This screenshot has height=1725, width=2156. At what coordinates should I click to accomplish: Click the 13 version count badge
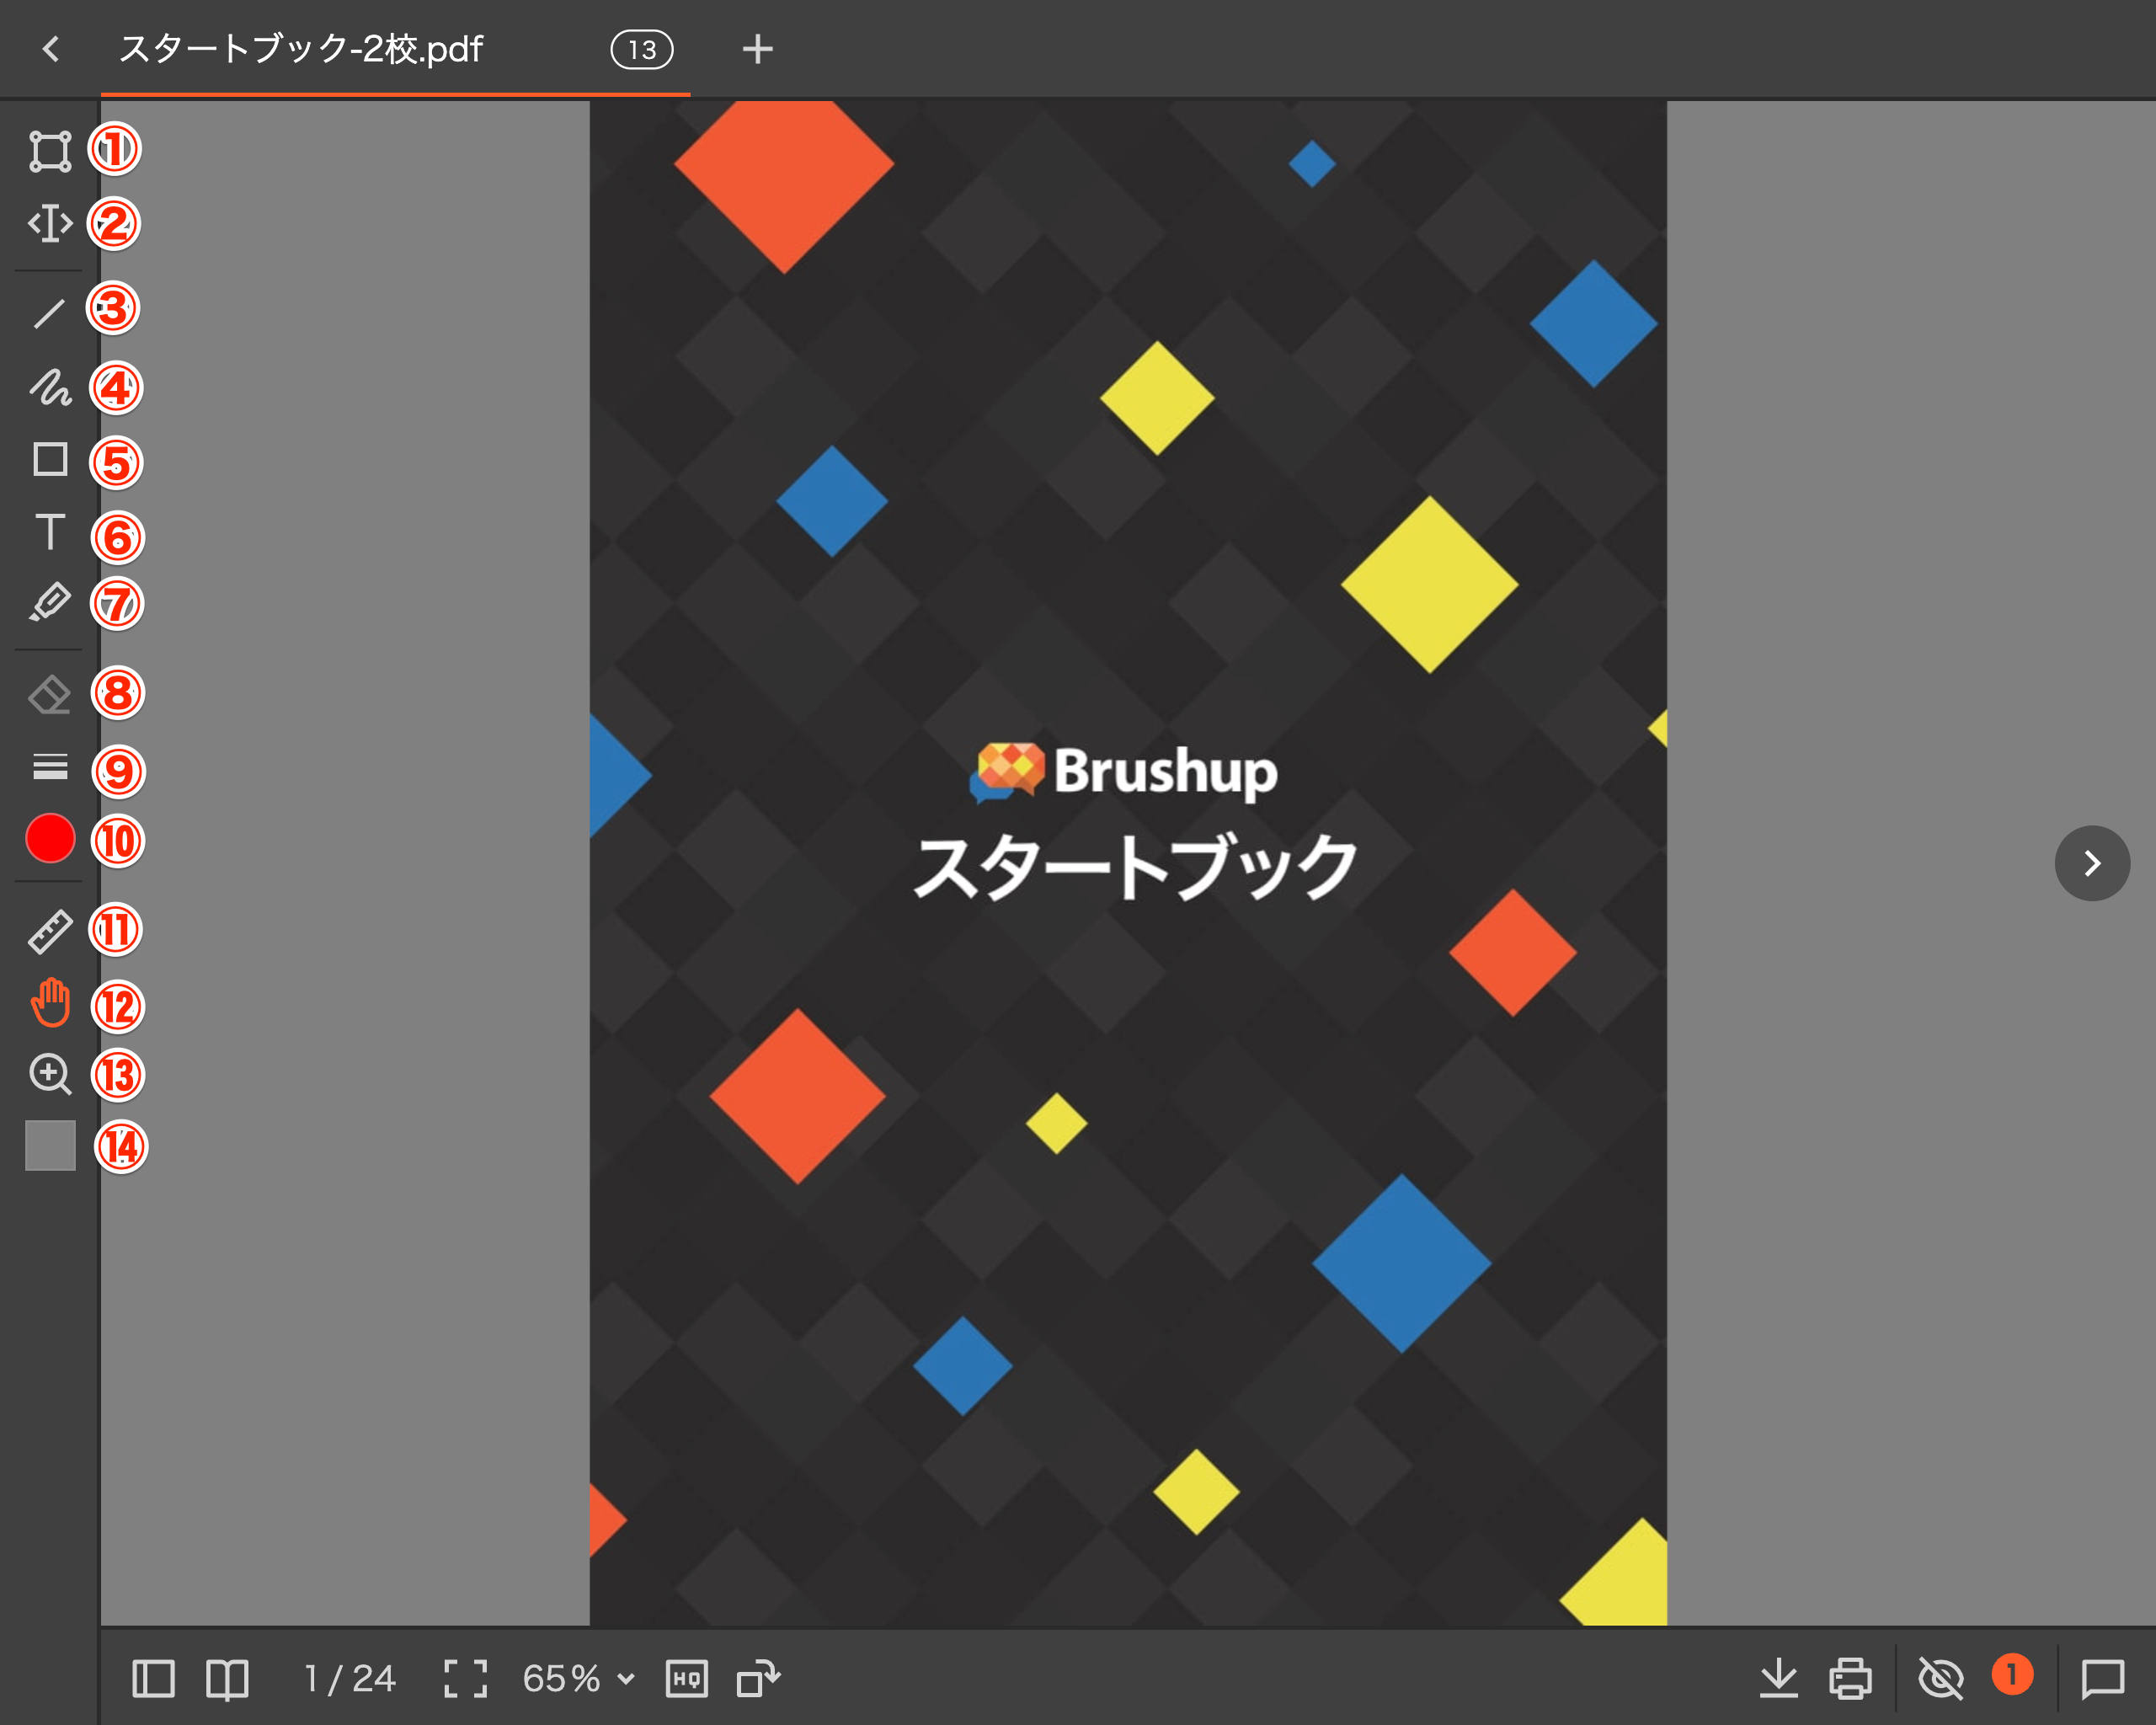pos(642,49)
